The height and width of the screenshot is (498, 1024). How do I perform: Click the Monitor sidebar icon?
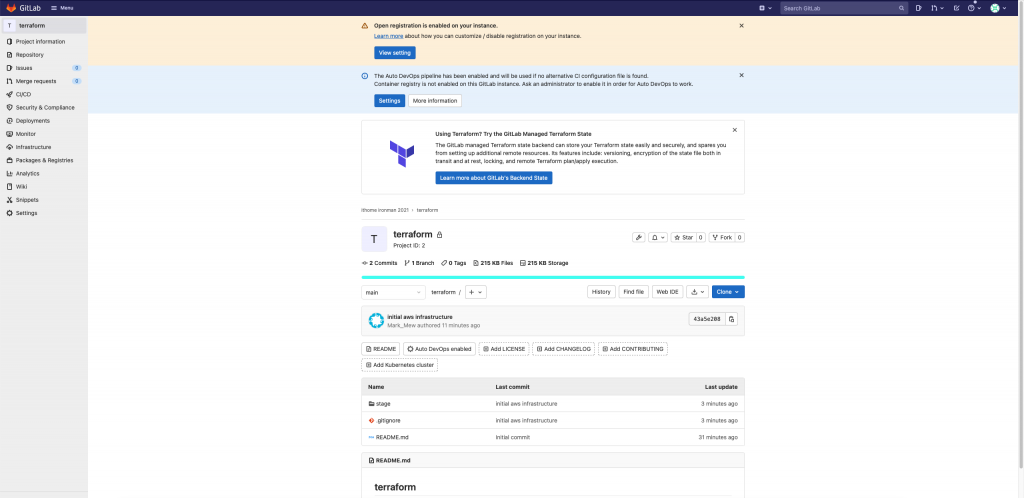pos(9,134)
